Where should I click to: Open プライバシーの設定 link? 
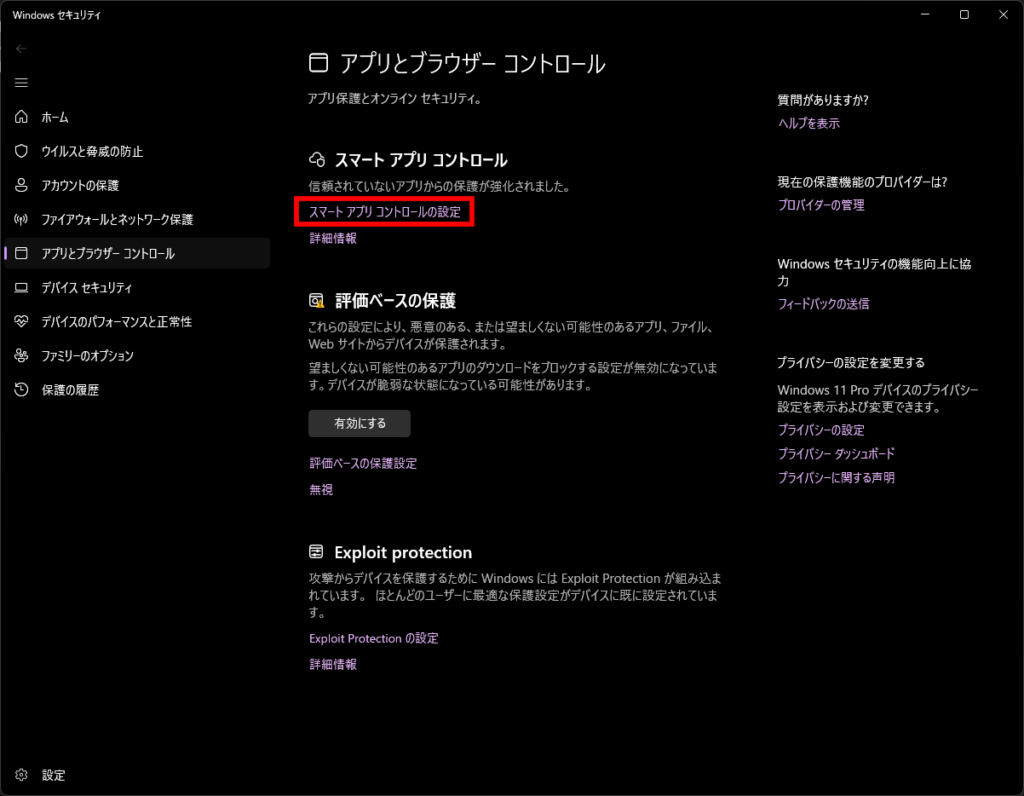[x=821, y=430]
